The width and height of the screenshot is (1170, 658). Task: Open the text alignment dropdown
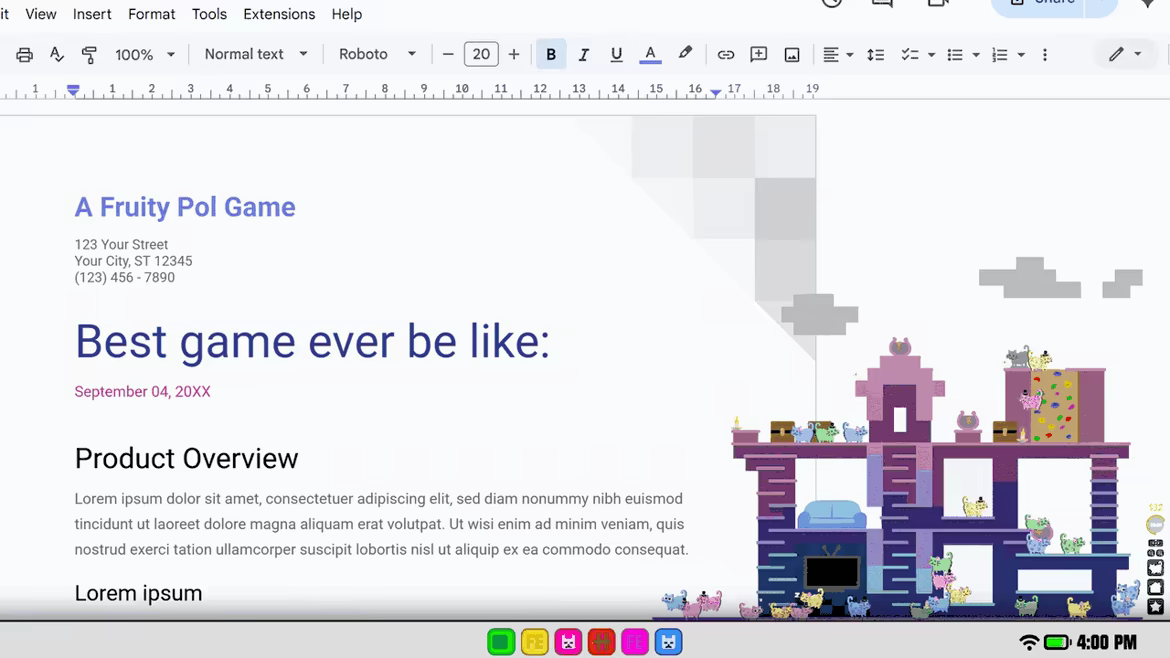(x=837, y=54)
